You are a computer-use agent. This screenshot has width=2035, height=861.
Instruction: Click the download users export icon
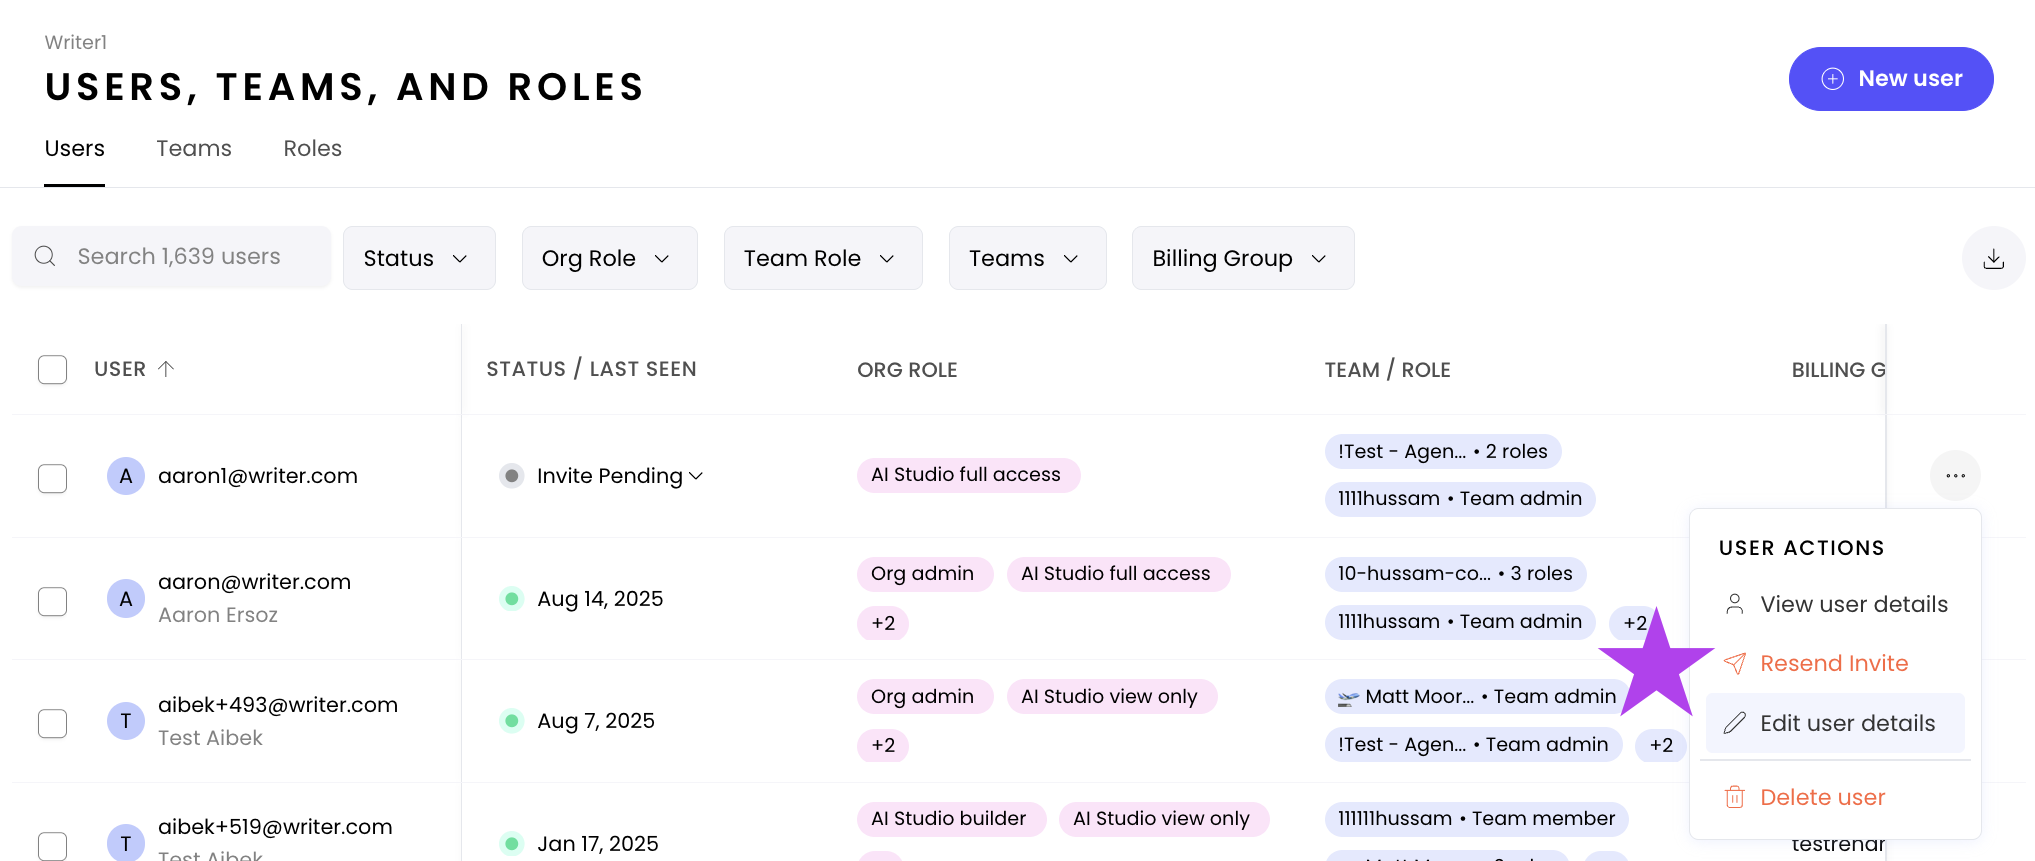[x=1993, y=259]
